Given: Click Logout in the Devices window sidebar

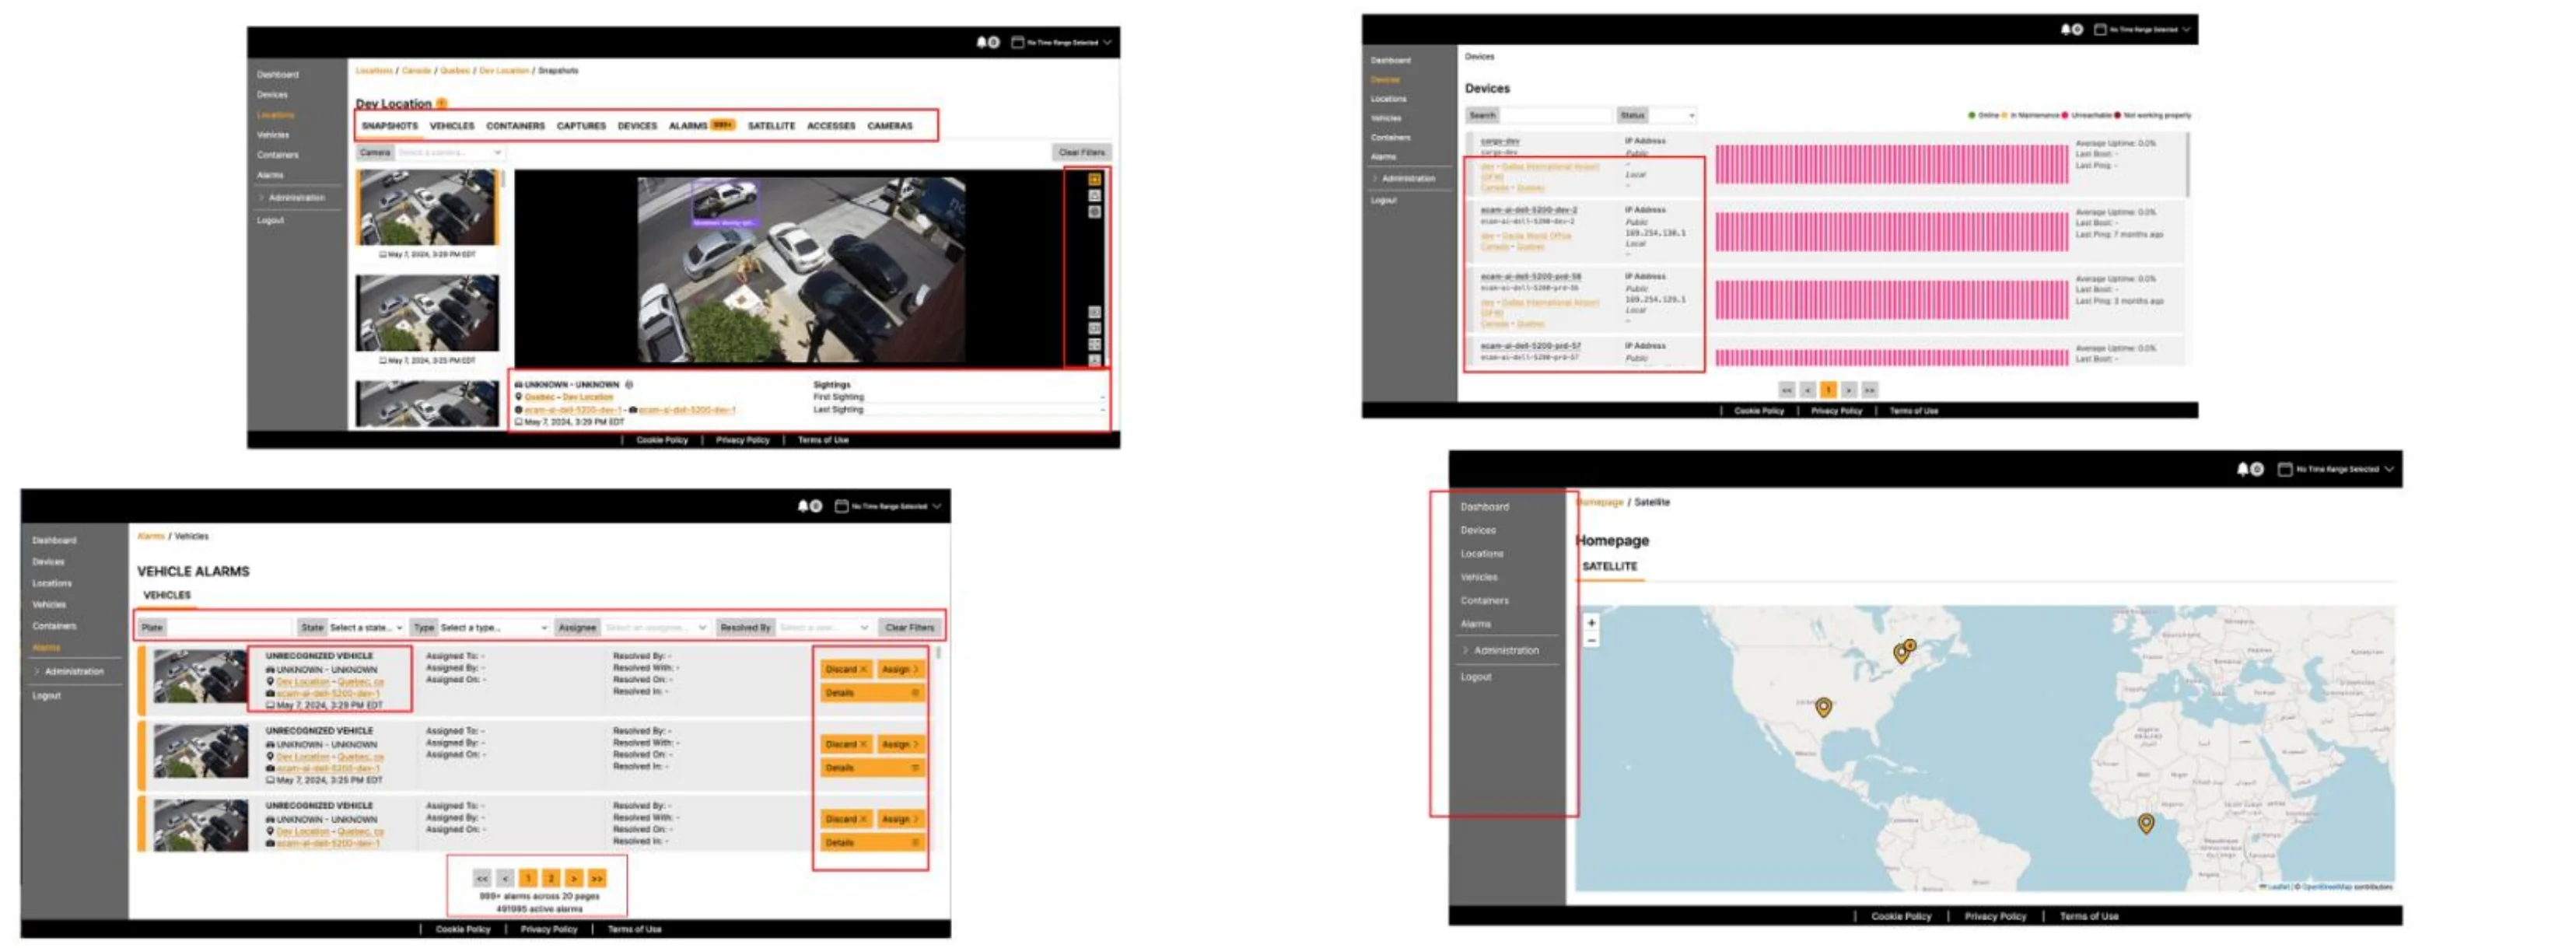Looking at the screenshot, I should 1383,200.
